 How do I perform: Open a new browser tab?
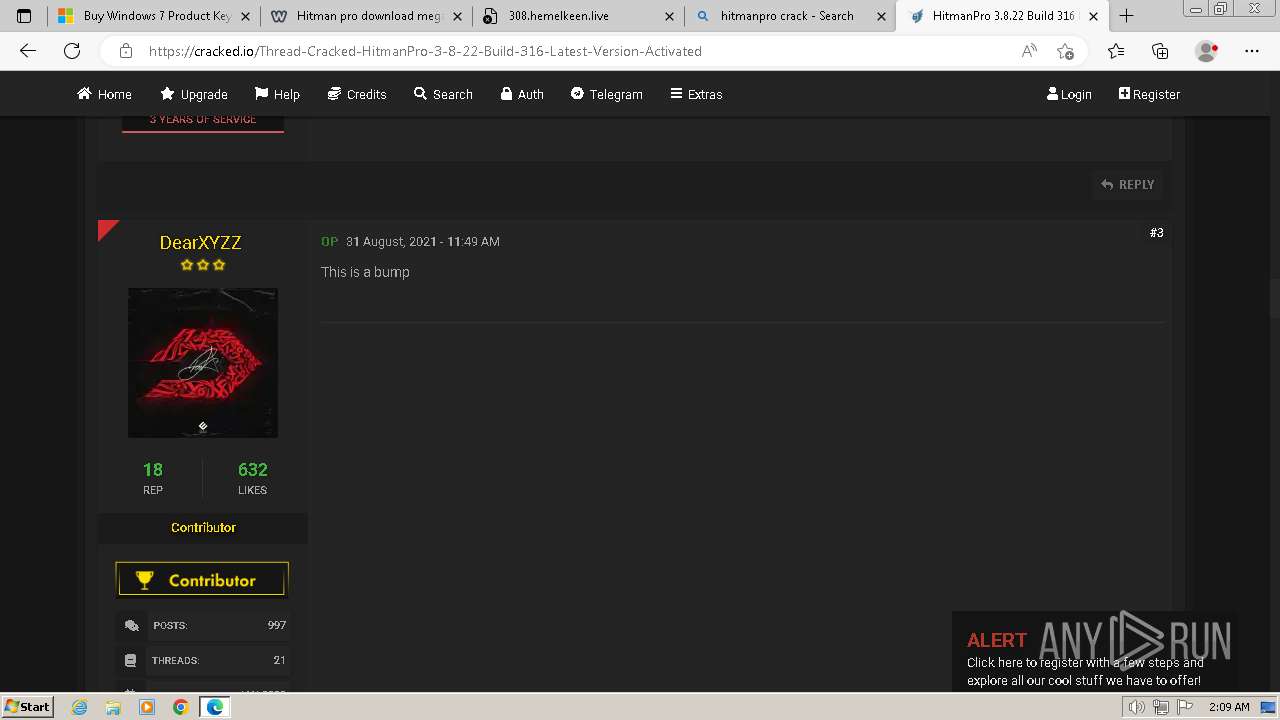point(1126,16)
